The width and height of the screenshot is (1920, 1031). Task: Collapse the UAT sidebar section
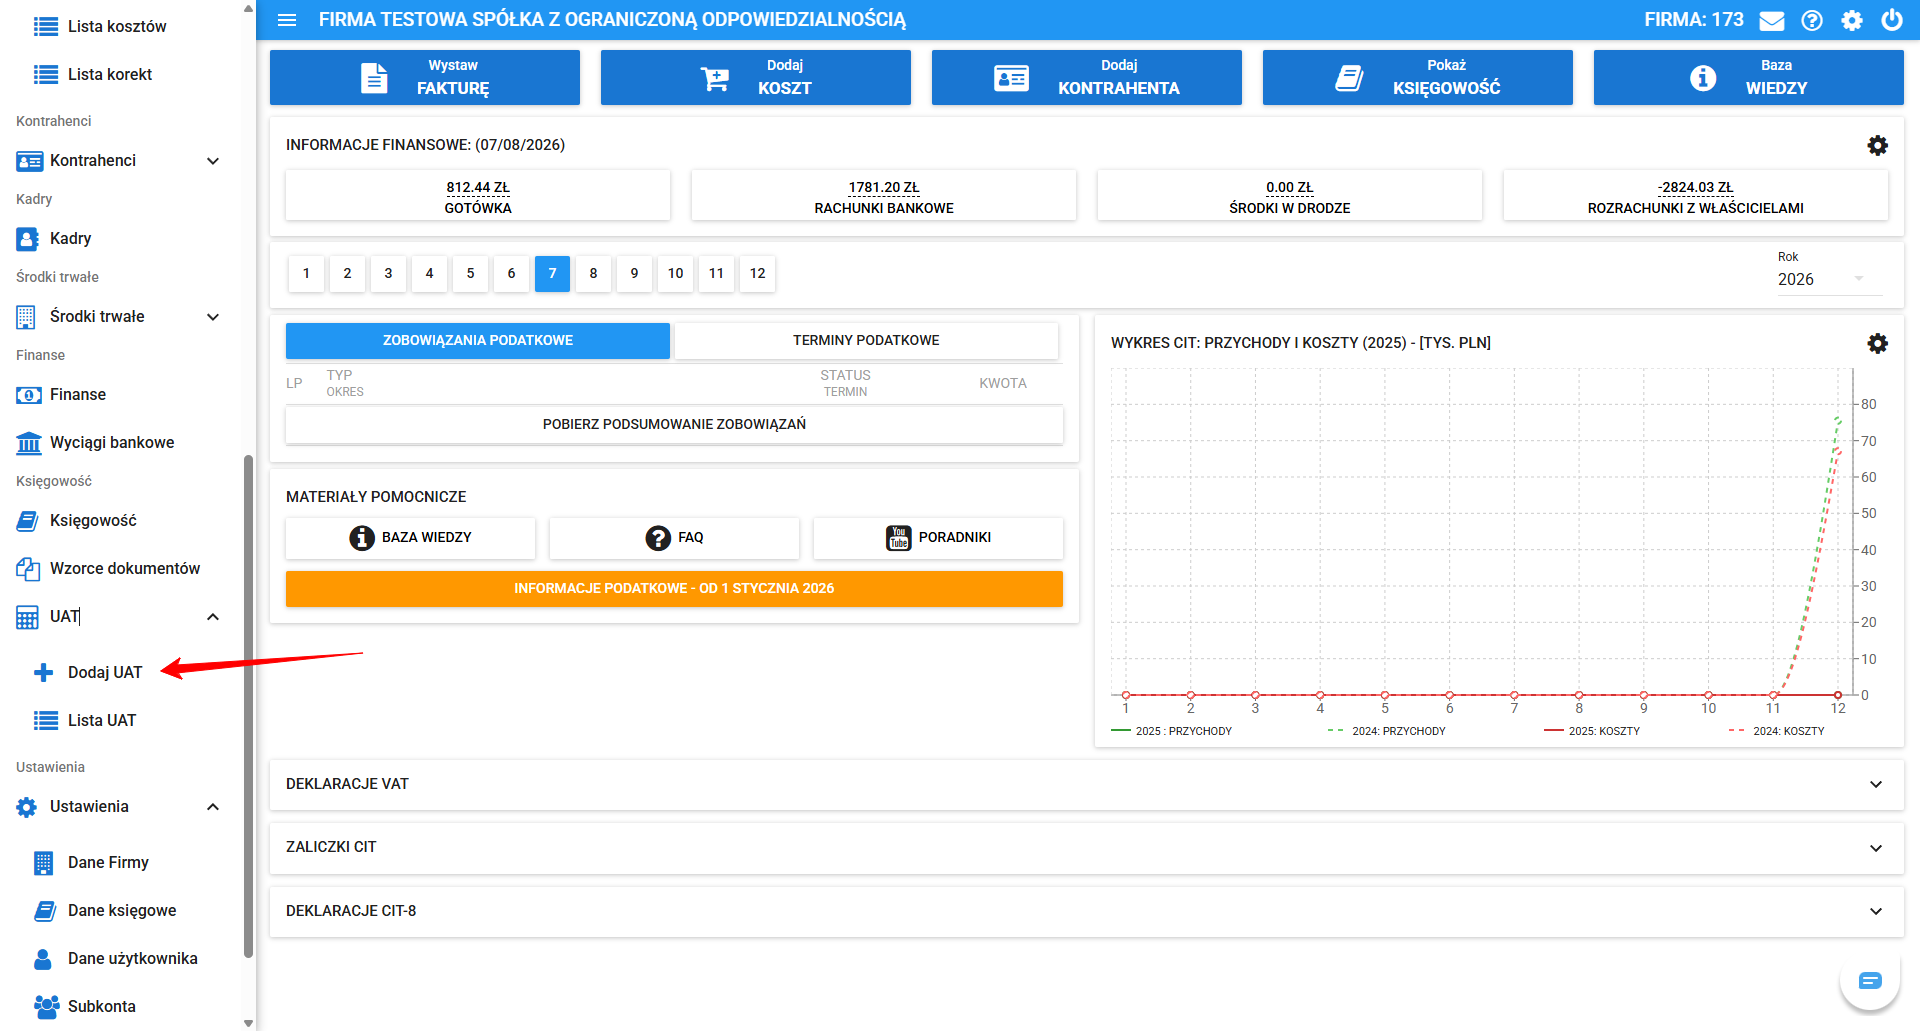(x=212, y=617)
